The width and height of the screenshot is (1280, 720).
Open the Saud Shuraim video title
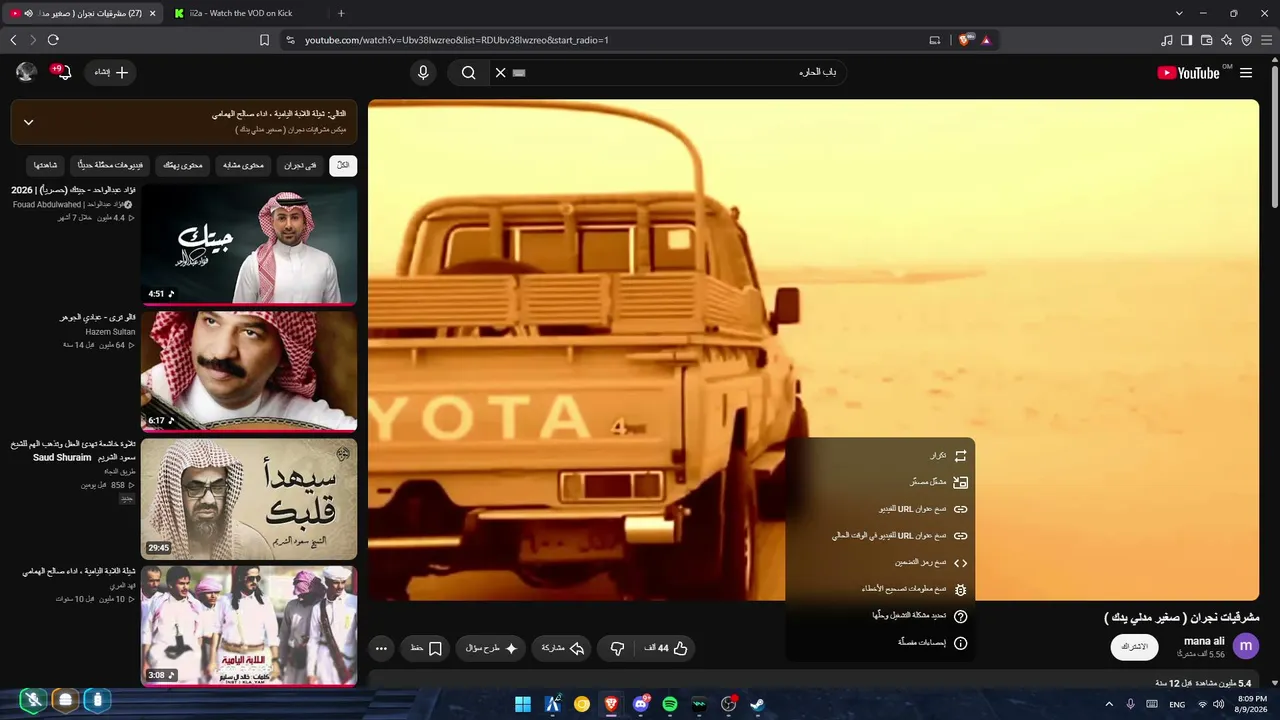72,450
